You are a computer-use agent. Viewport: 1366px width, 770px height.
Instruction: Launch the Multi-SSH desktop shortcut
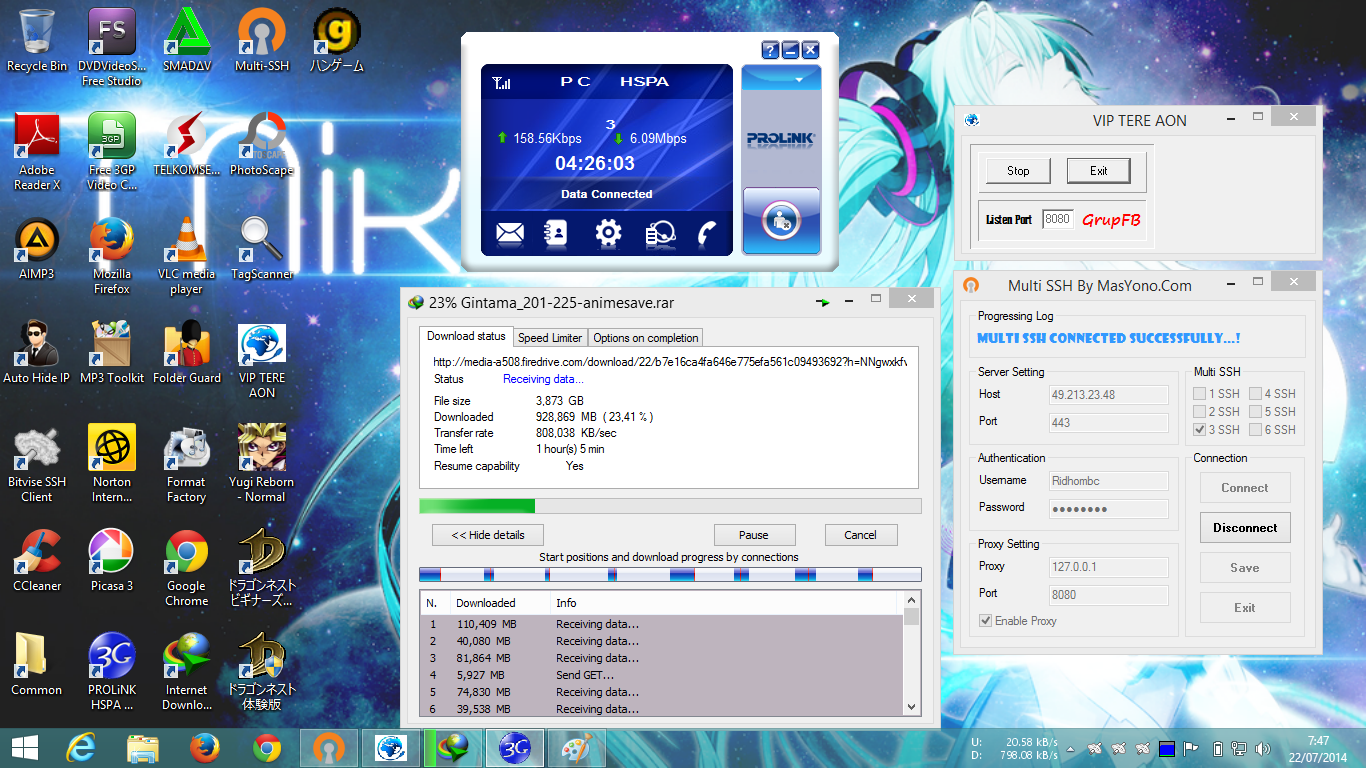click(262, 39)
